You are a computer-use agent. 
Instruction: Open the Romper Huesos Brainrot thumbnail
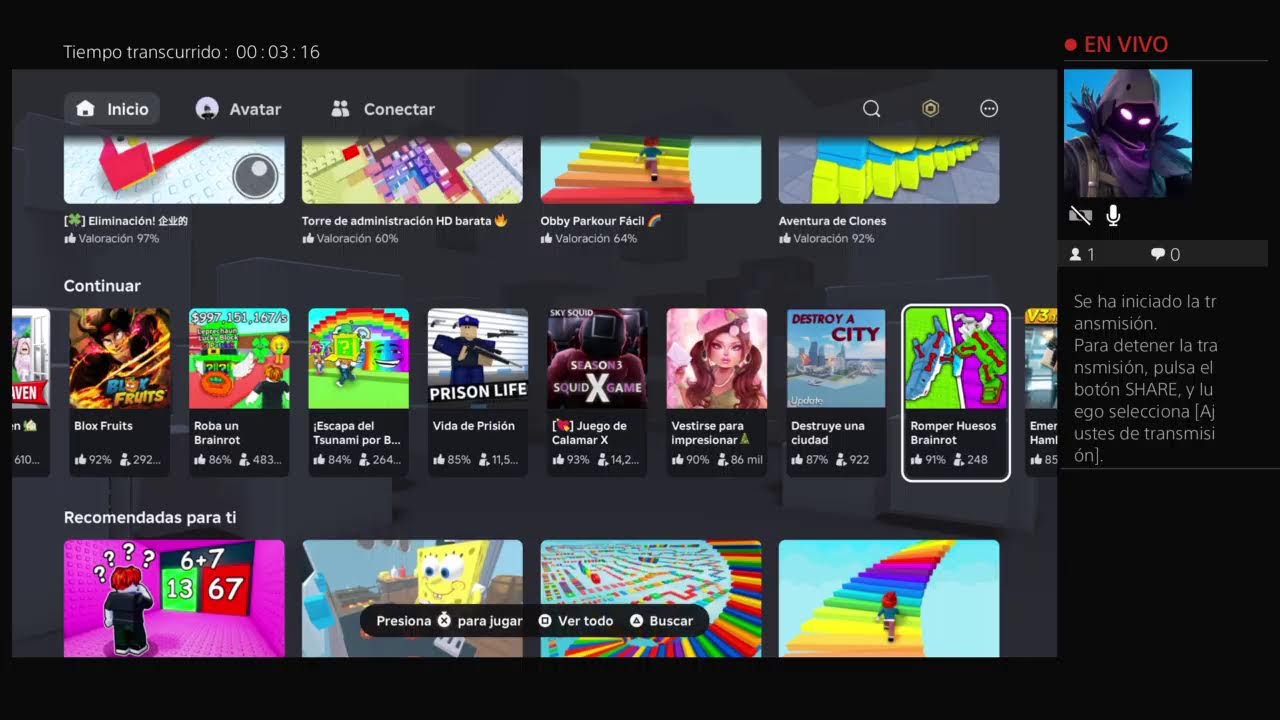[956, 358]
